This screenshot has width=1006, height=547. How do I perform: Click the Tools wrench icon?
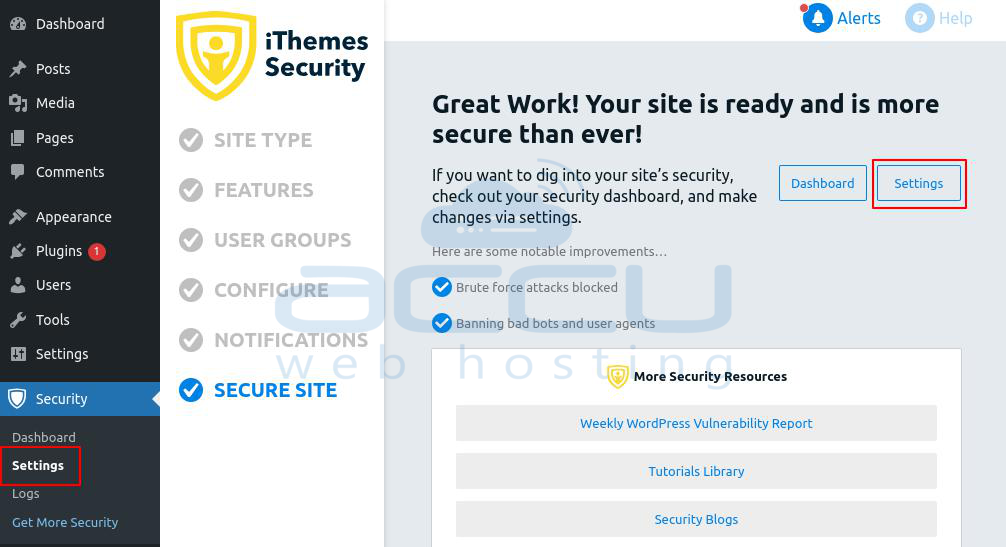[18, 319]
